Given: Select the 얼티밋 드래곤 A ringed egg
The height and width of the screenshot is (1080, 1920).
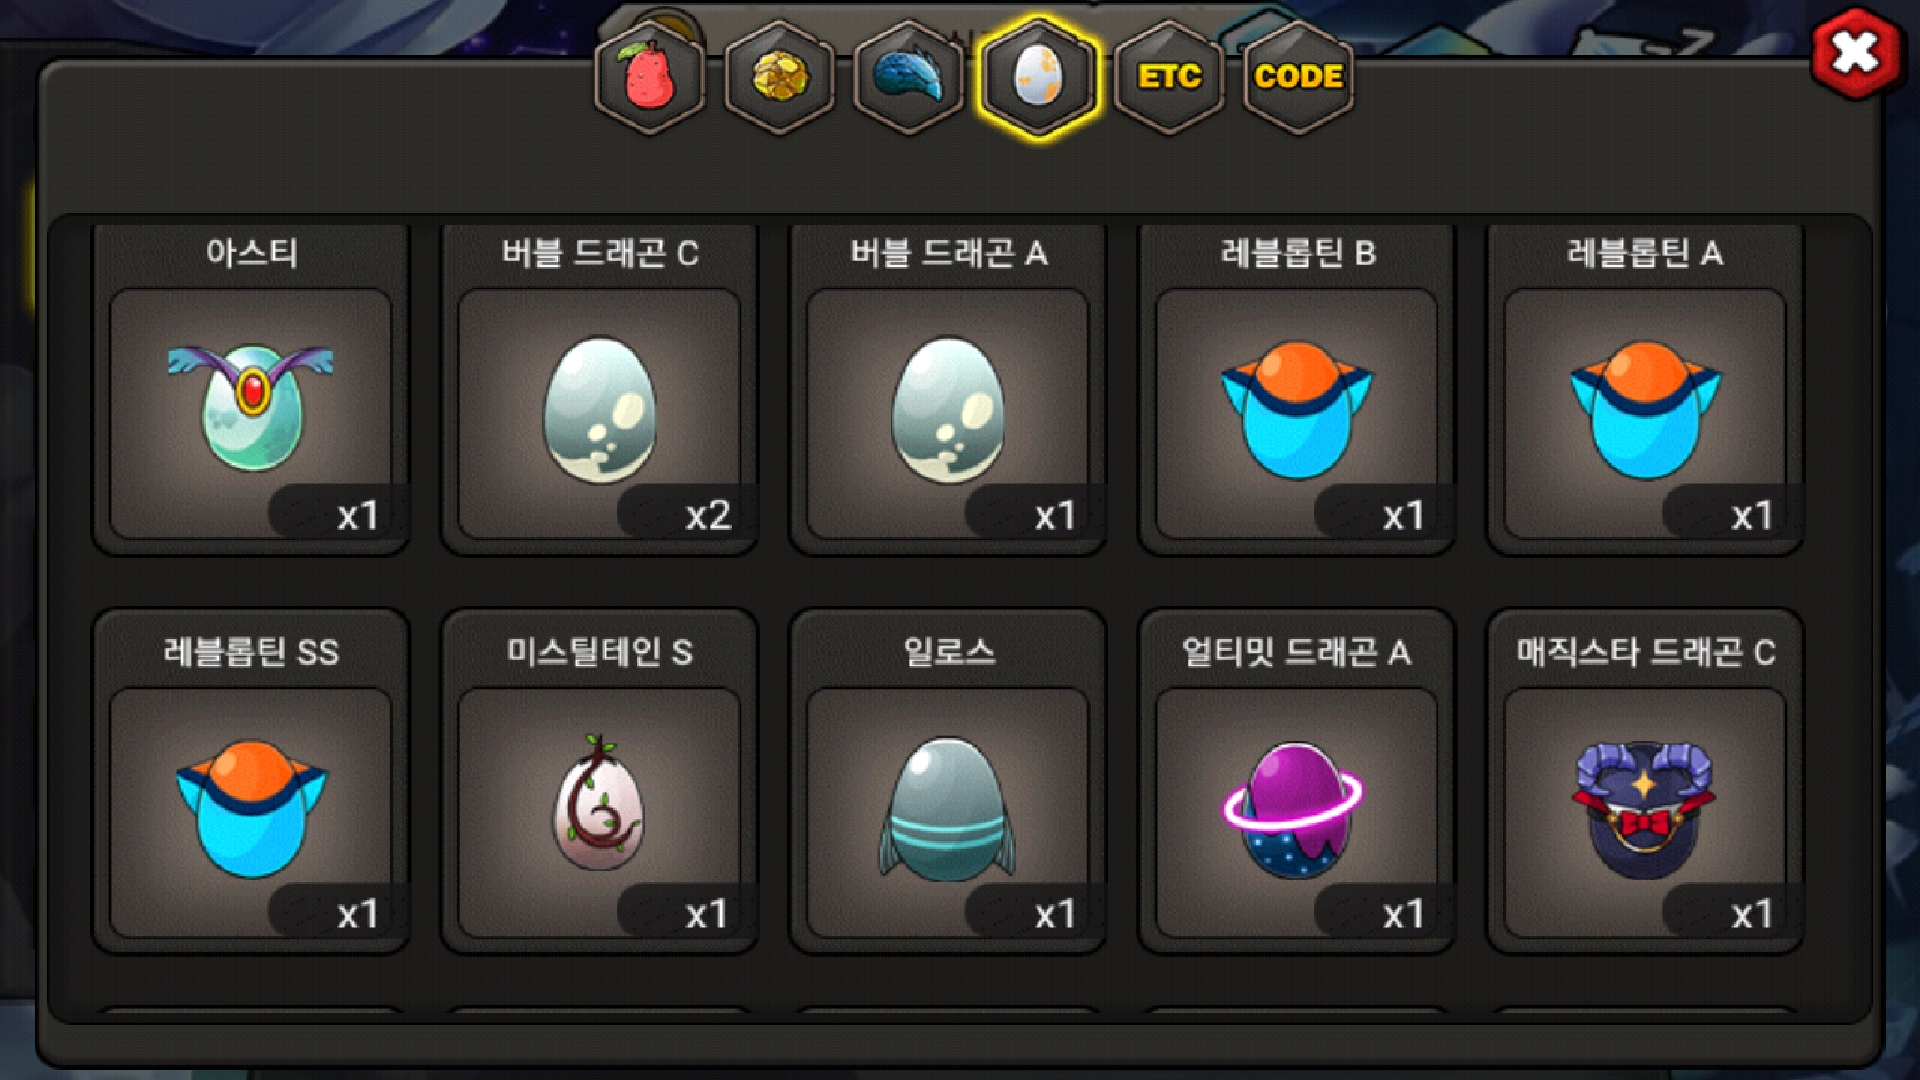Looking at the screenshot, I should click(1297, 812).
